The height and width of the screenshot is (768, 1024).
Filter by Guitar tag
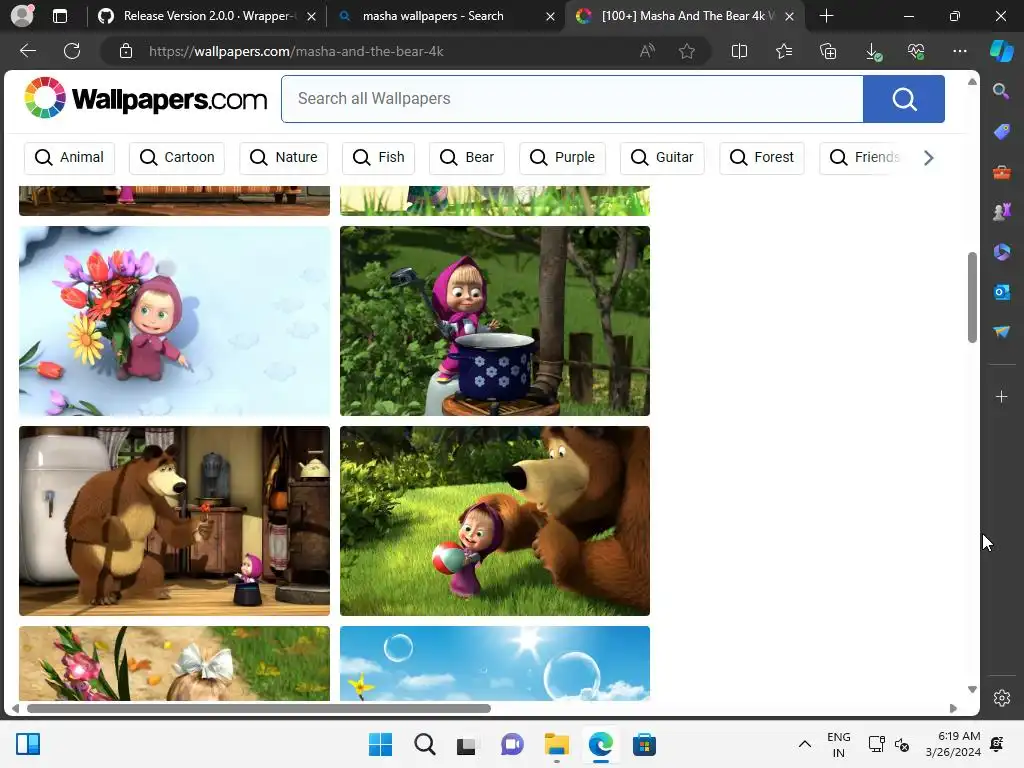click(662, 157)
